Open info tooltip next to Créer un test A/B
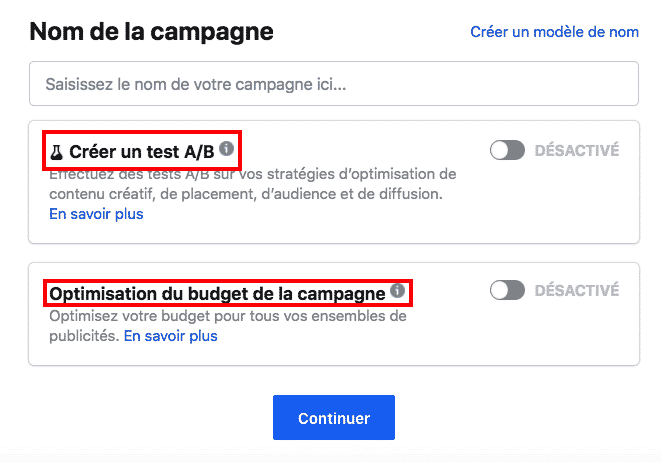 226,148
